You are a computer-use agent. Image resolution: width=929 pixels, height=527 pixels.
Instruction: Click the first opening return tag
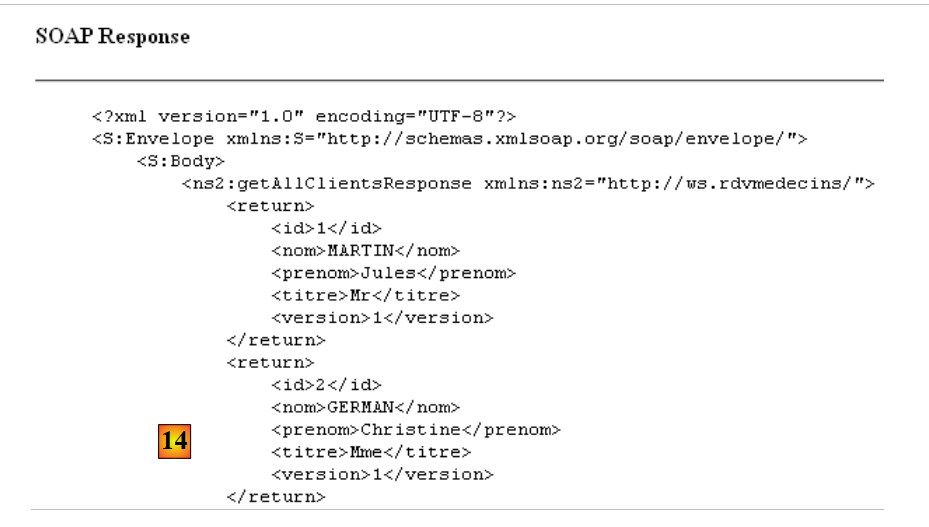coord(270,206)
